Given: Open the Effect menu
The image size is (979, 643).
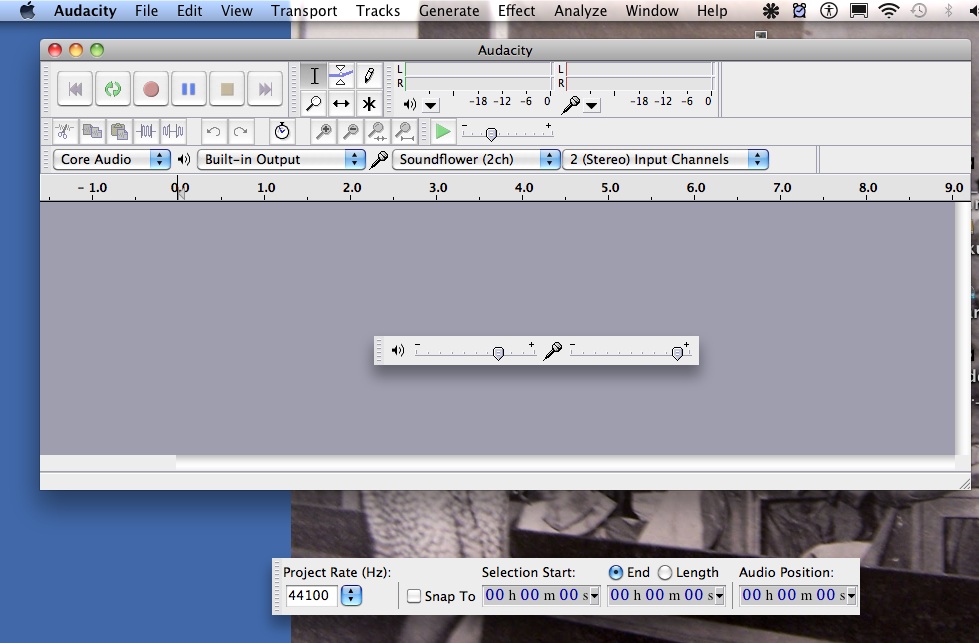Looking at the screenshot, I should tap(516, 11).
